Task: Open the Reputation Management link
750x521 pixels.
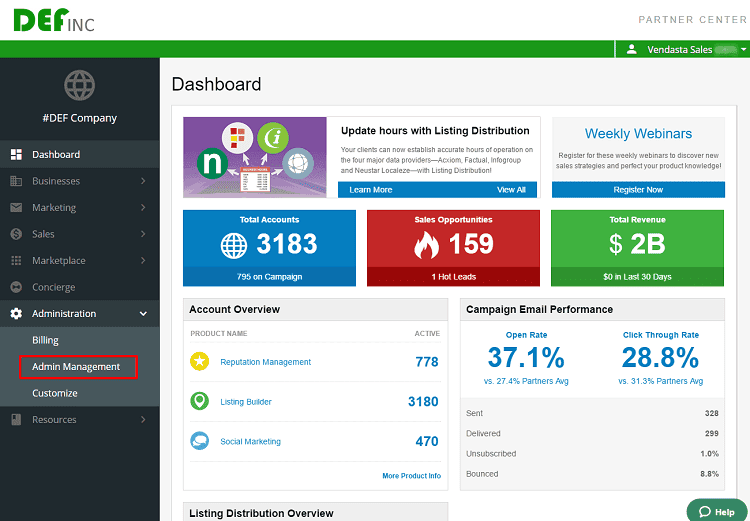Action: (x=265, y=362)
